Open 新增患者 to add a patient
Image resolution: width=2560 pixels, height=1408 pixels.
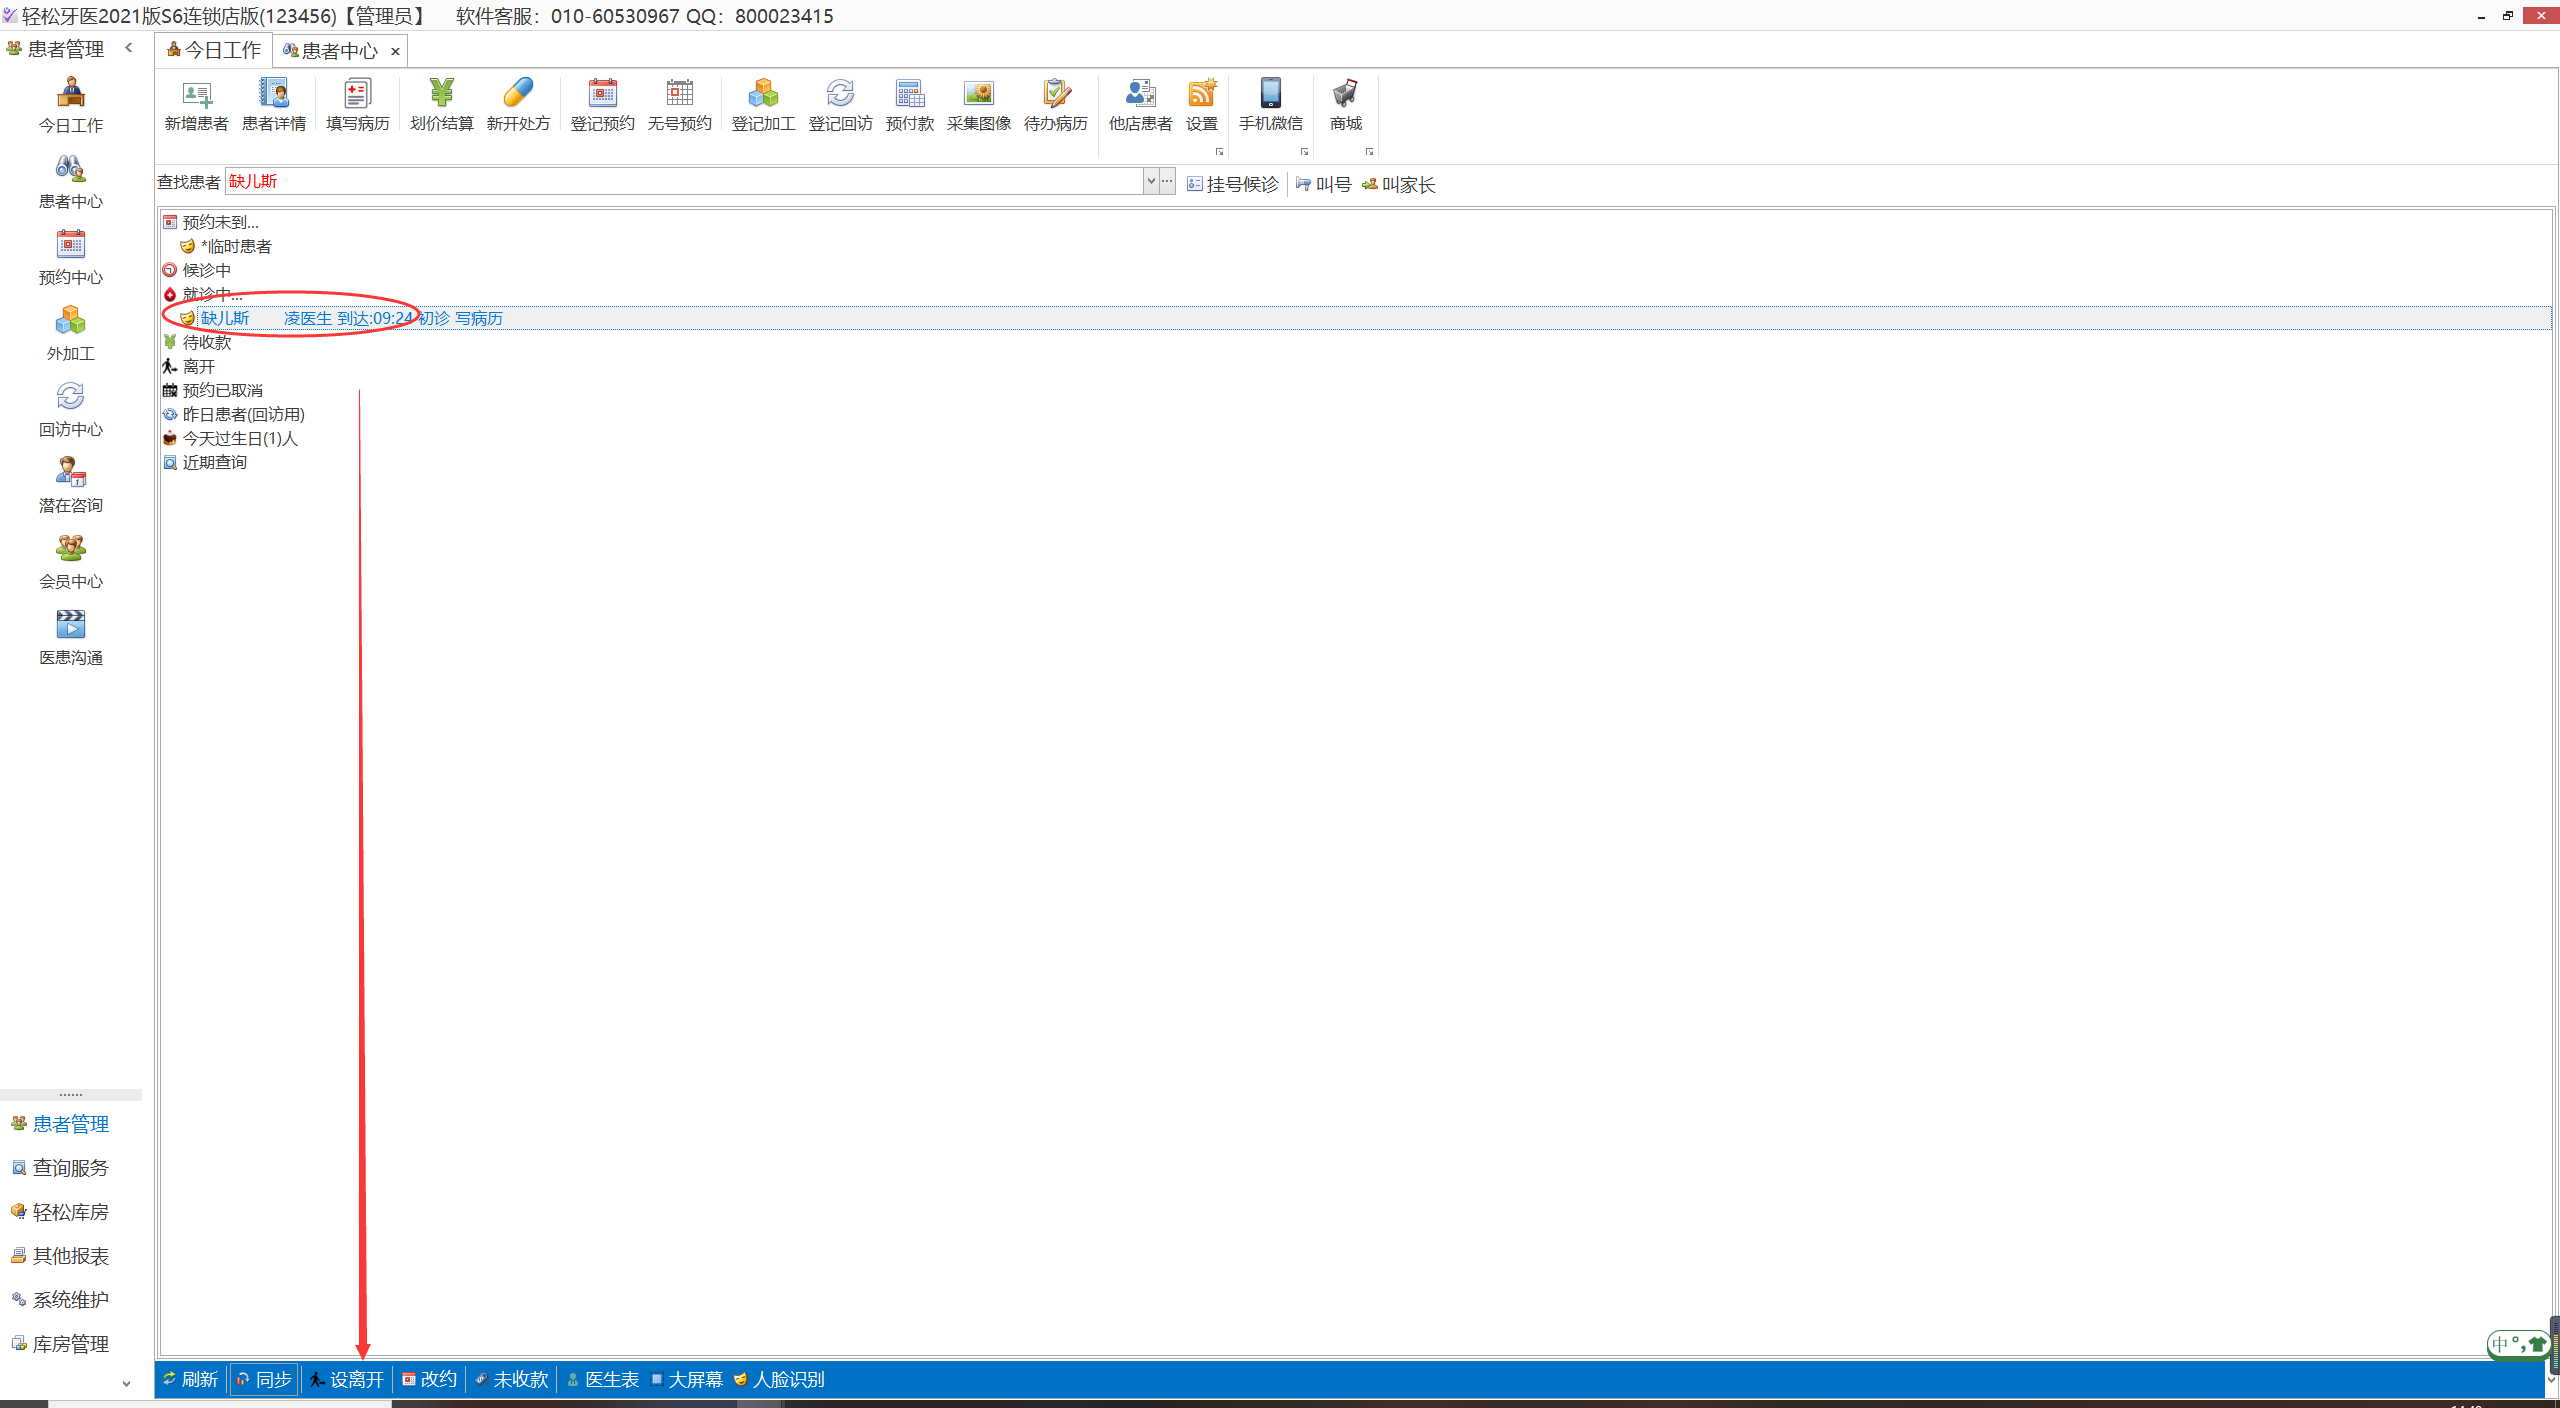(196, 105)
